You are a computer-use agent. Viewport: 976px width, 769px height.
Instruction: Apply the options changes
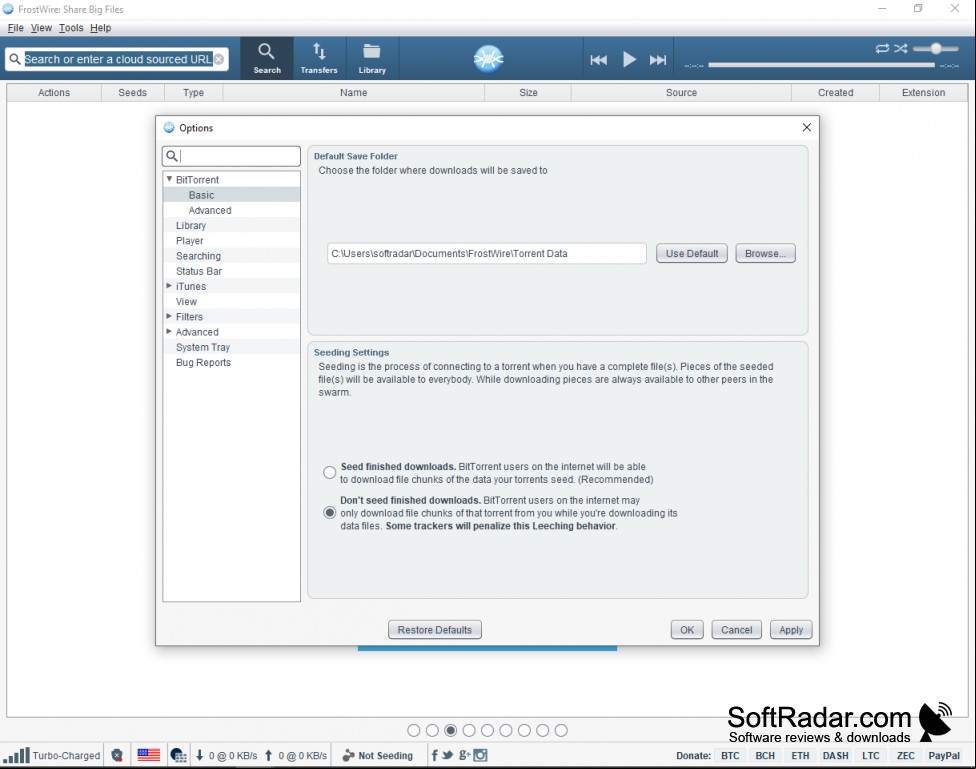point(791,630)
